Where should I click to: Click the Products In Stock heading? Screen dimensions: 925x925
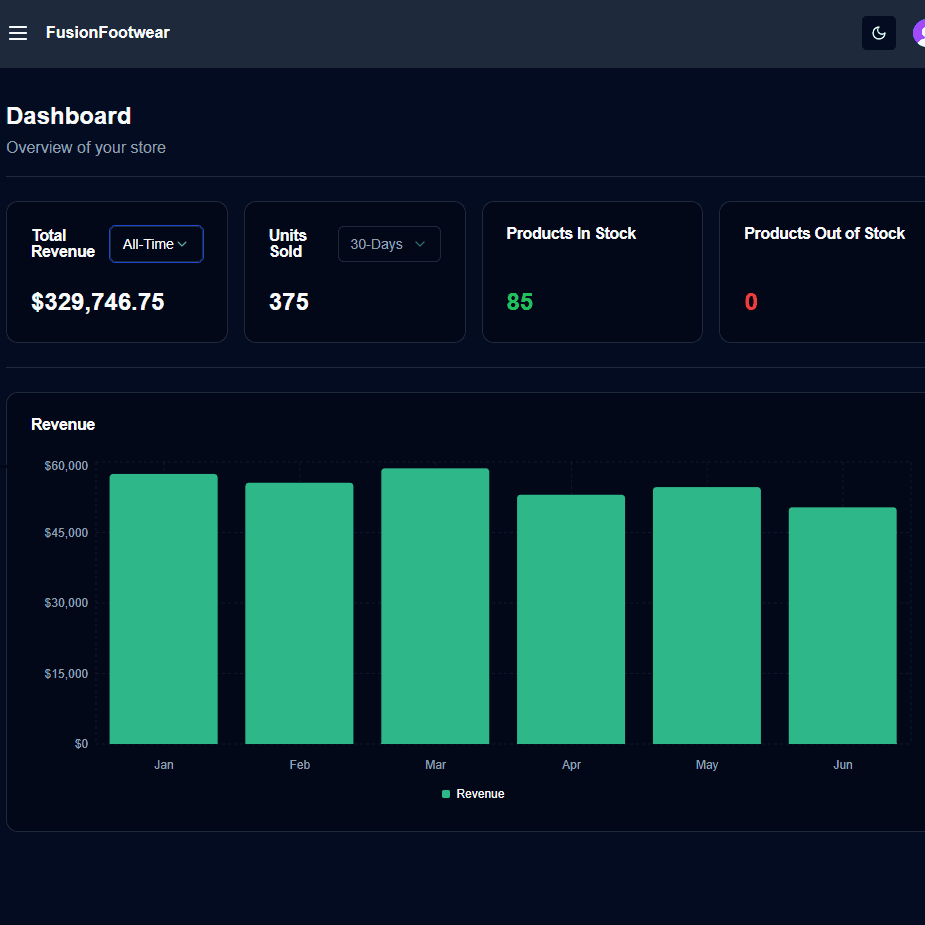pos(571,234)
